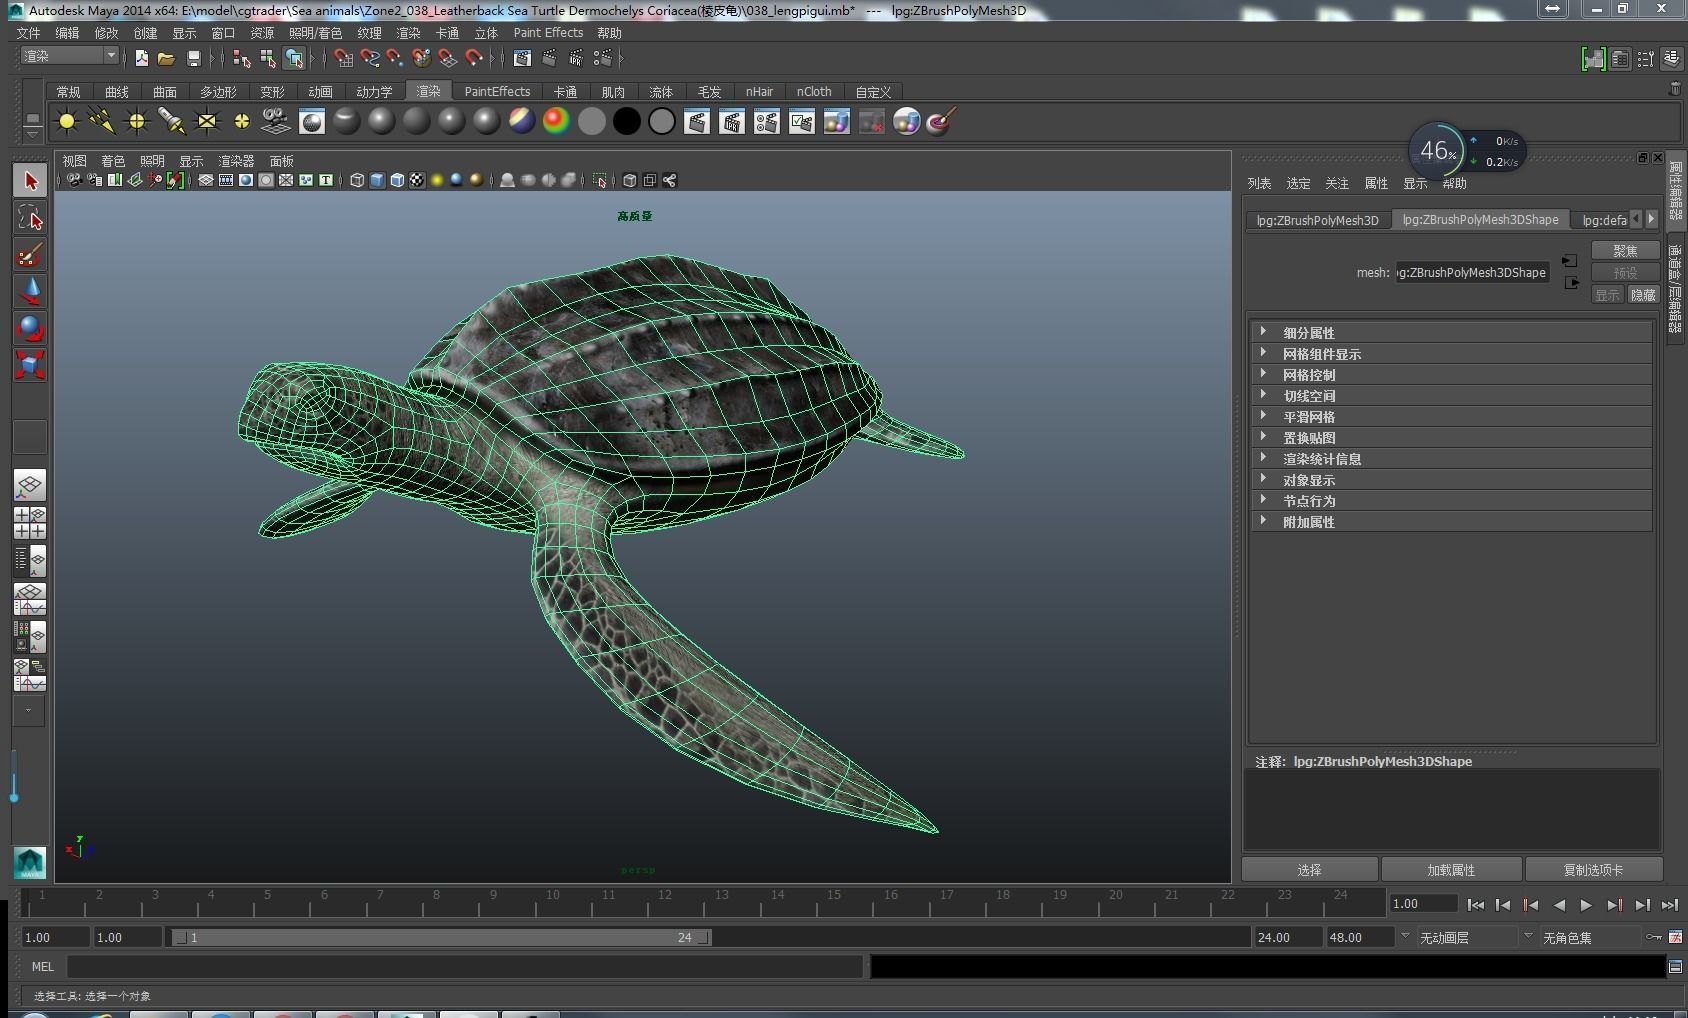Apply the black surface shader sphere

pos(627,122)
